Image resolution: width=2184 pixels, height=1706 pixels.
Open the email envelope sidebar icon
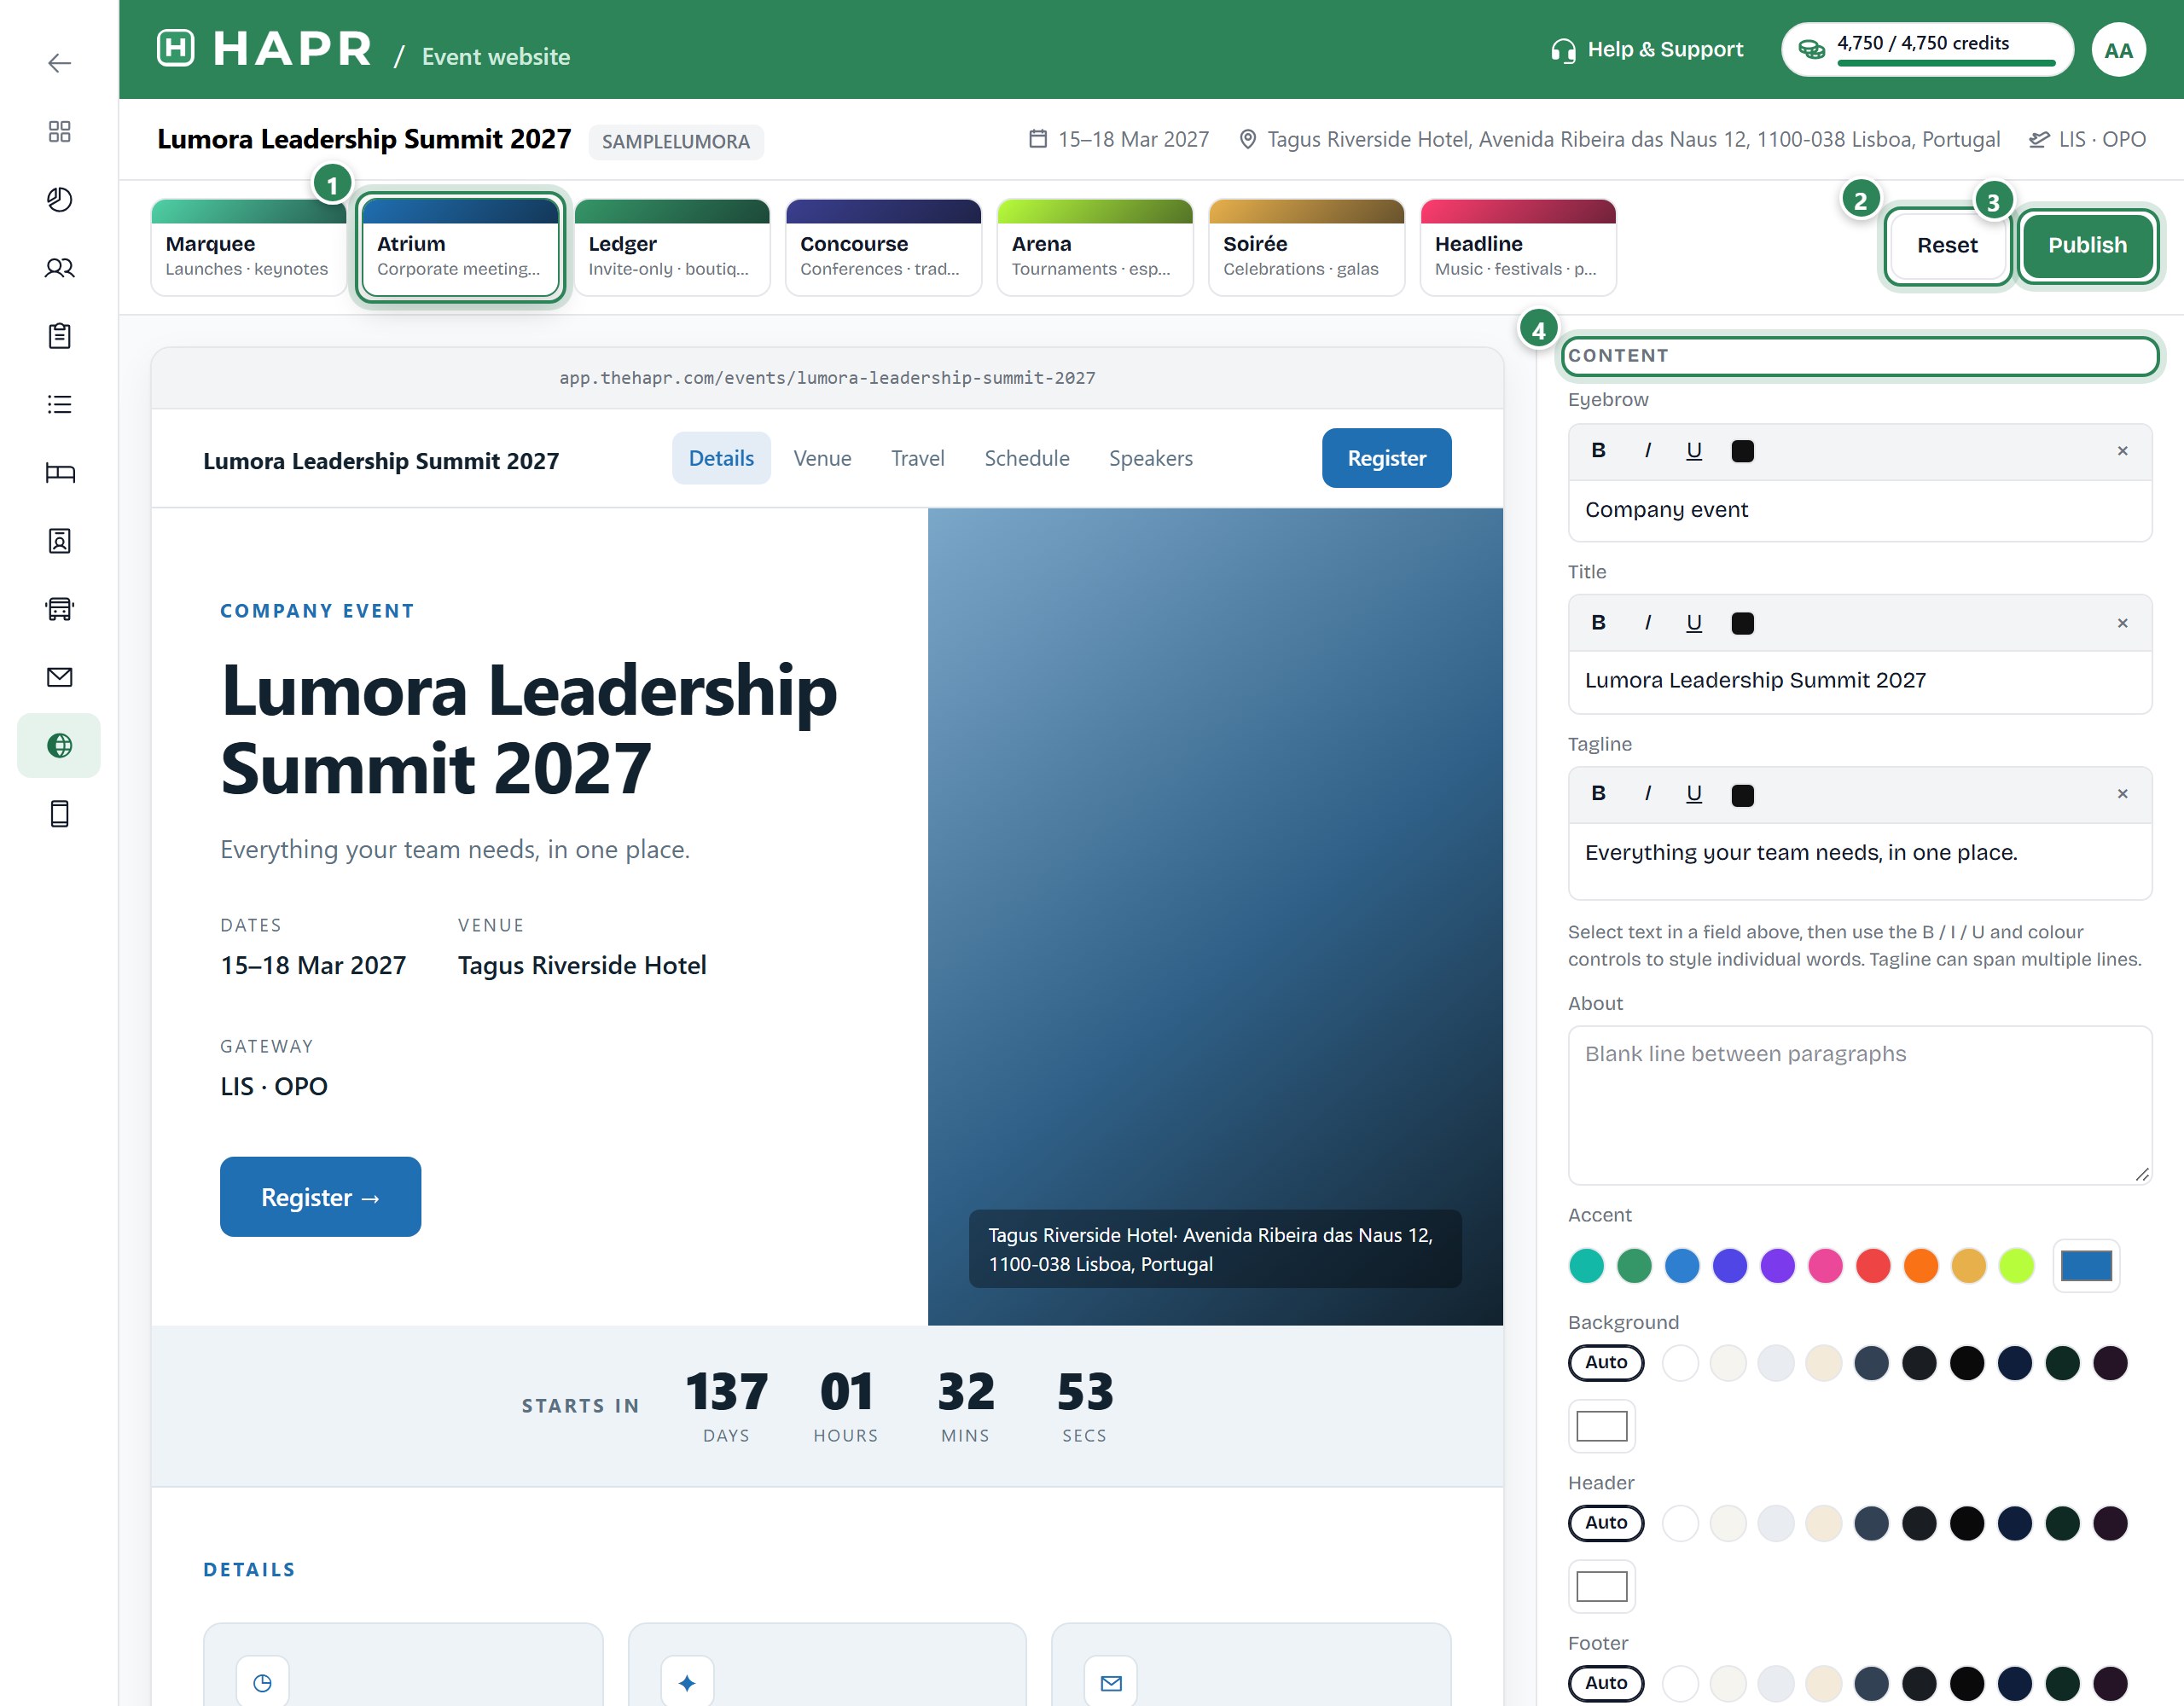tap(59, 677)
